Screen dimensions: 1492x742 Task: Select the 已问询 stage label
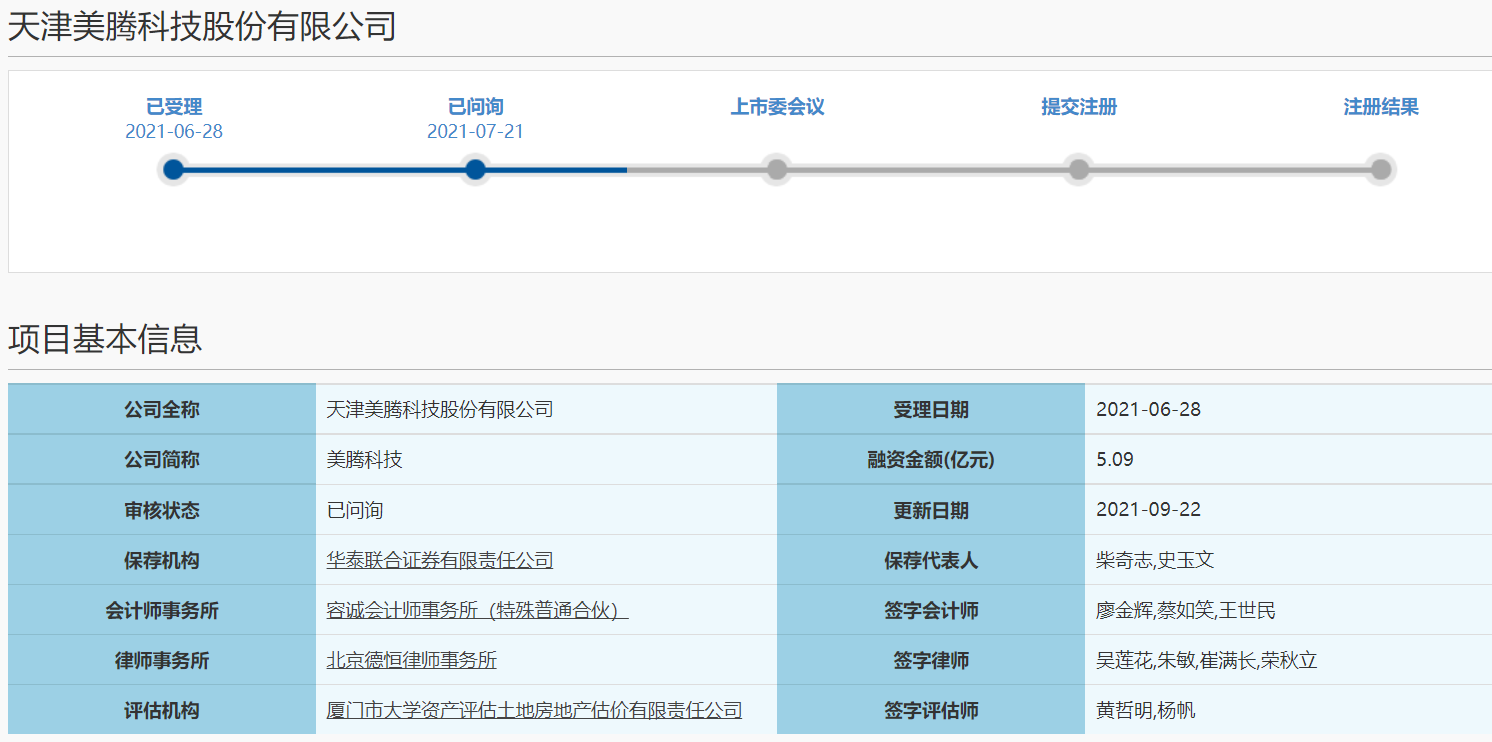[x=476, y=107]
